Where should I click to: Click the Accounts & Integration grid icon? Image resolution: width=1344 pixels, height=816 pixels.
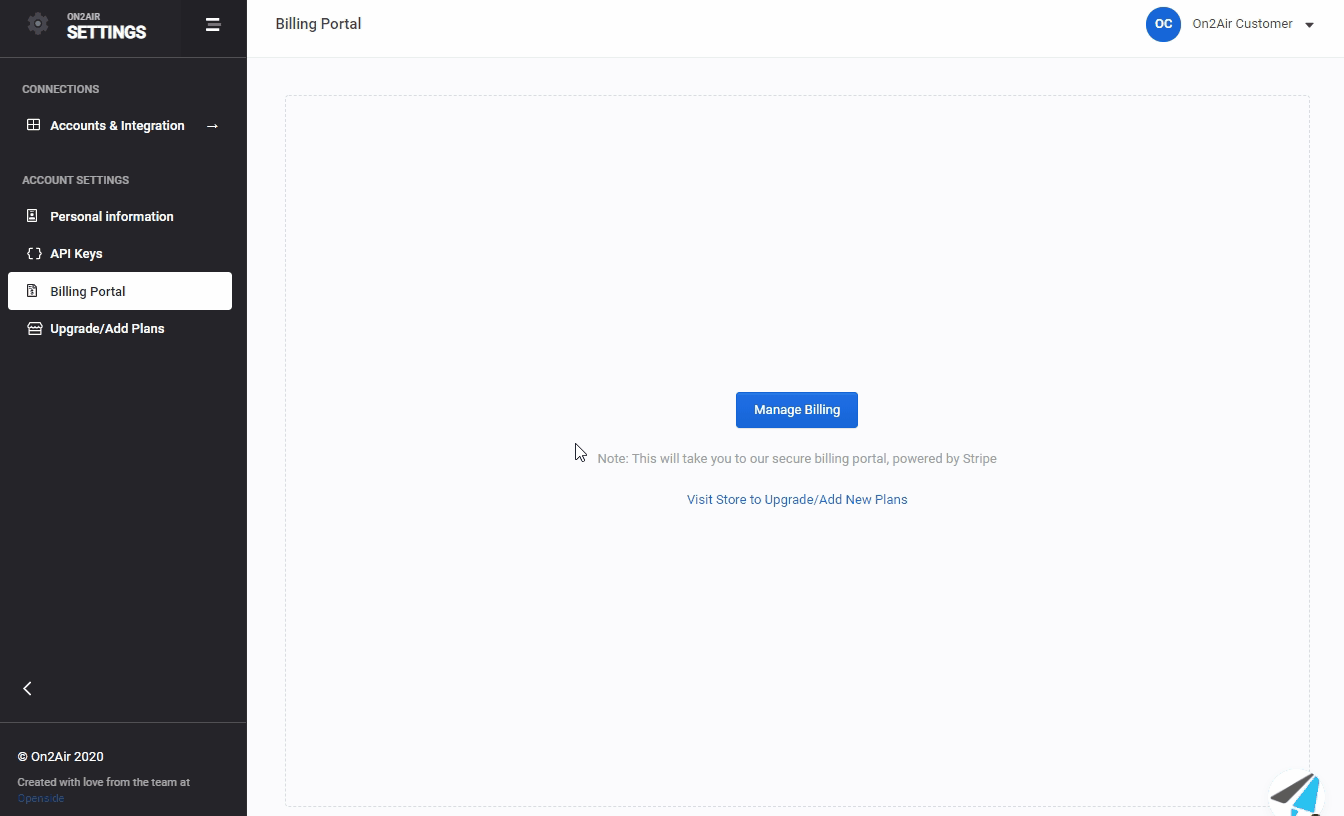[33, 125]
